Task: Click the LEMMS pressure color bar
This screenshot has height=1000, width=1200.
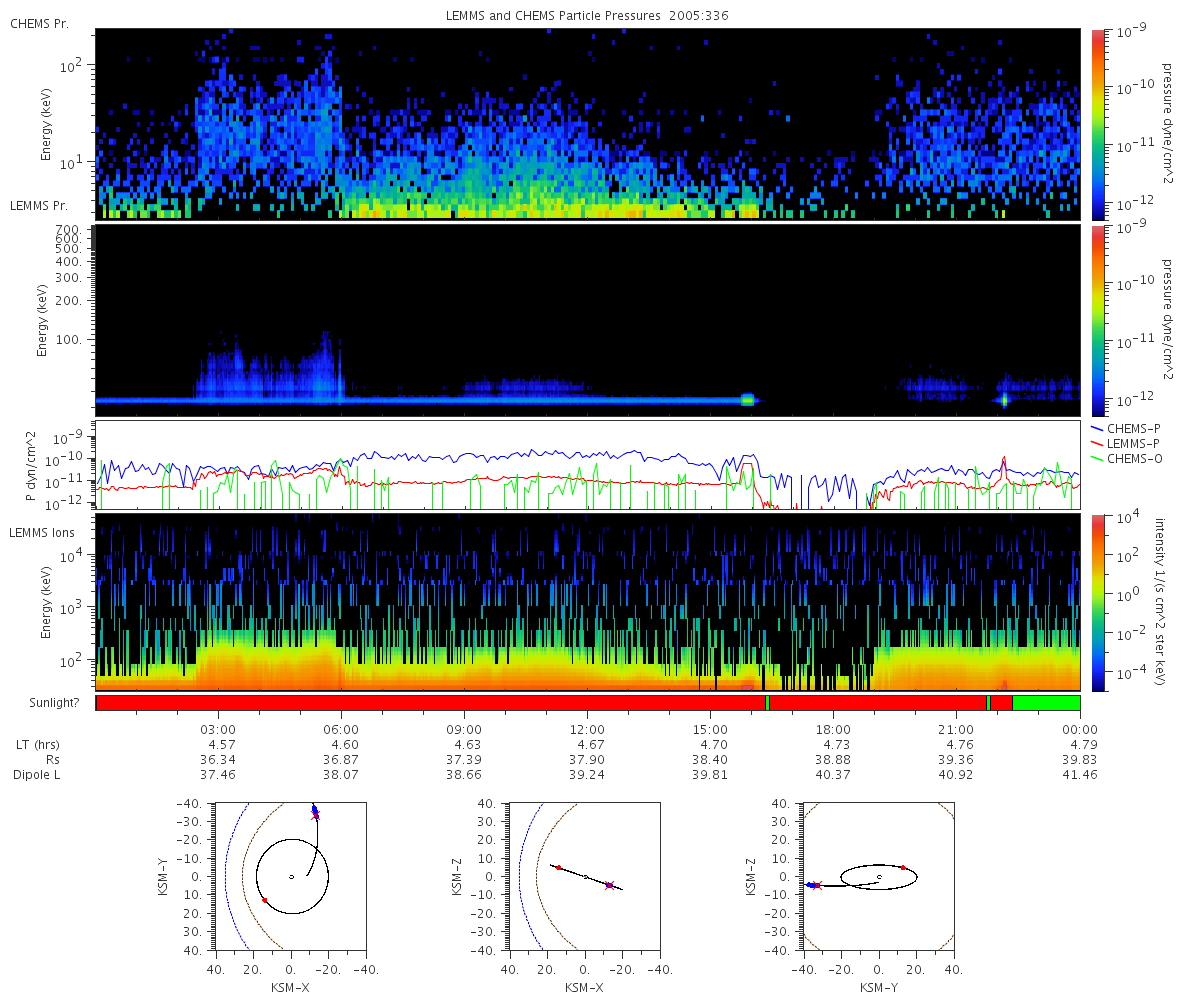Action: [x=1097, y=321]
